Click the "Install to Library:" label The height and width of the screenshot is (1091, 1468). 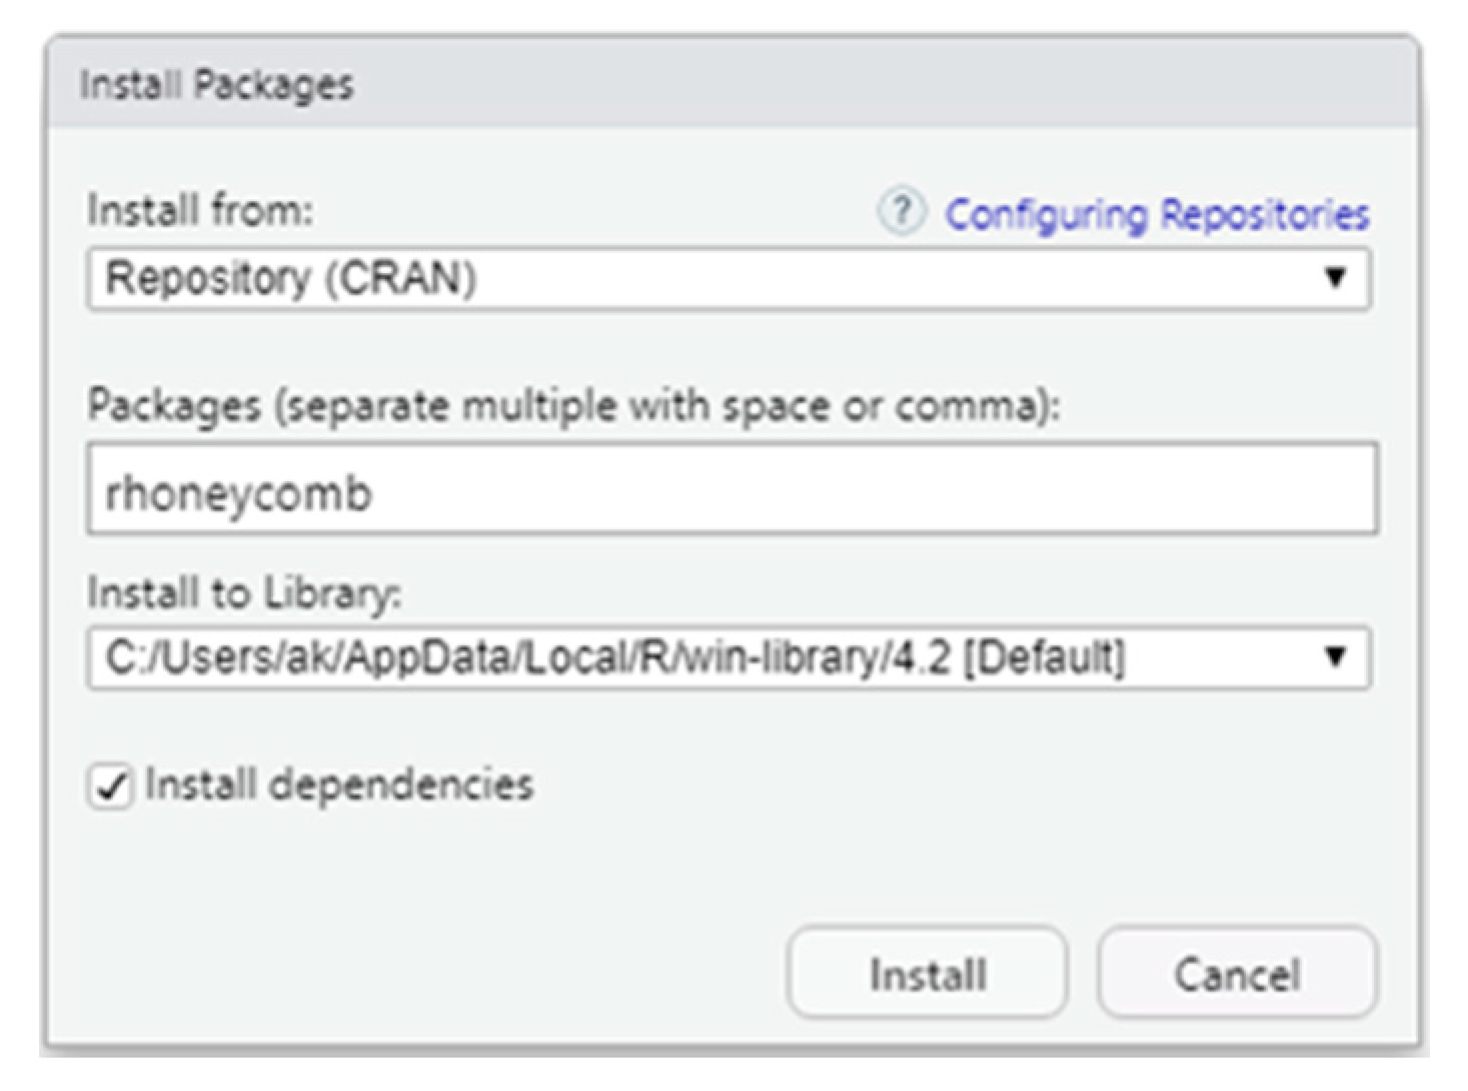tap(244, 593)
